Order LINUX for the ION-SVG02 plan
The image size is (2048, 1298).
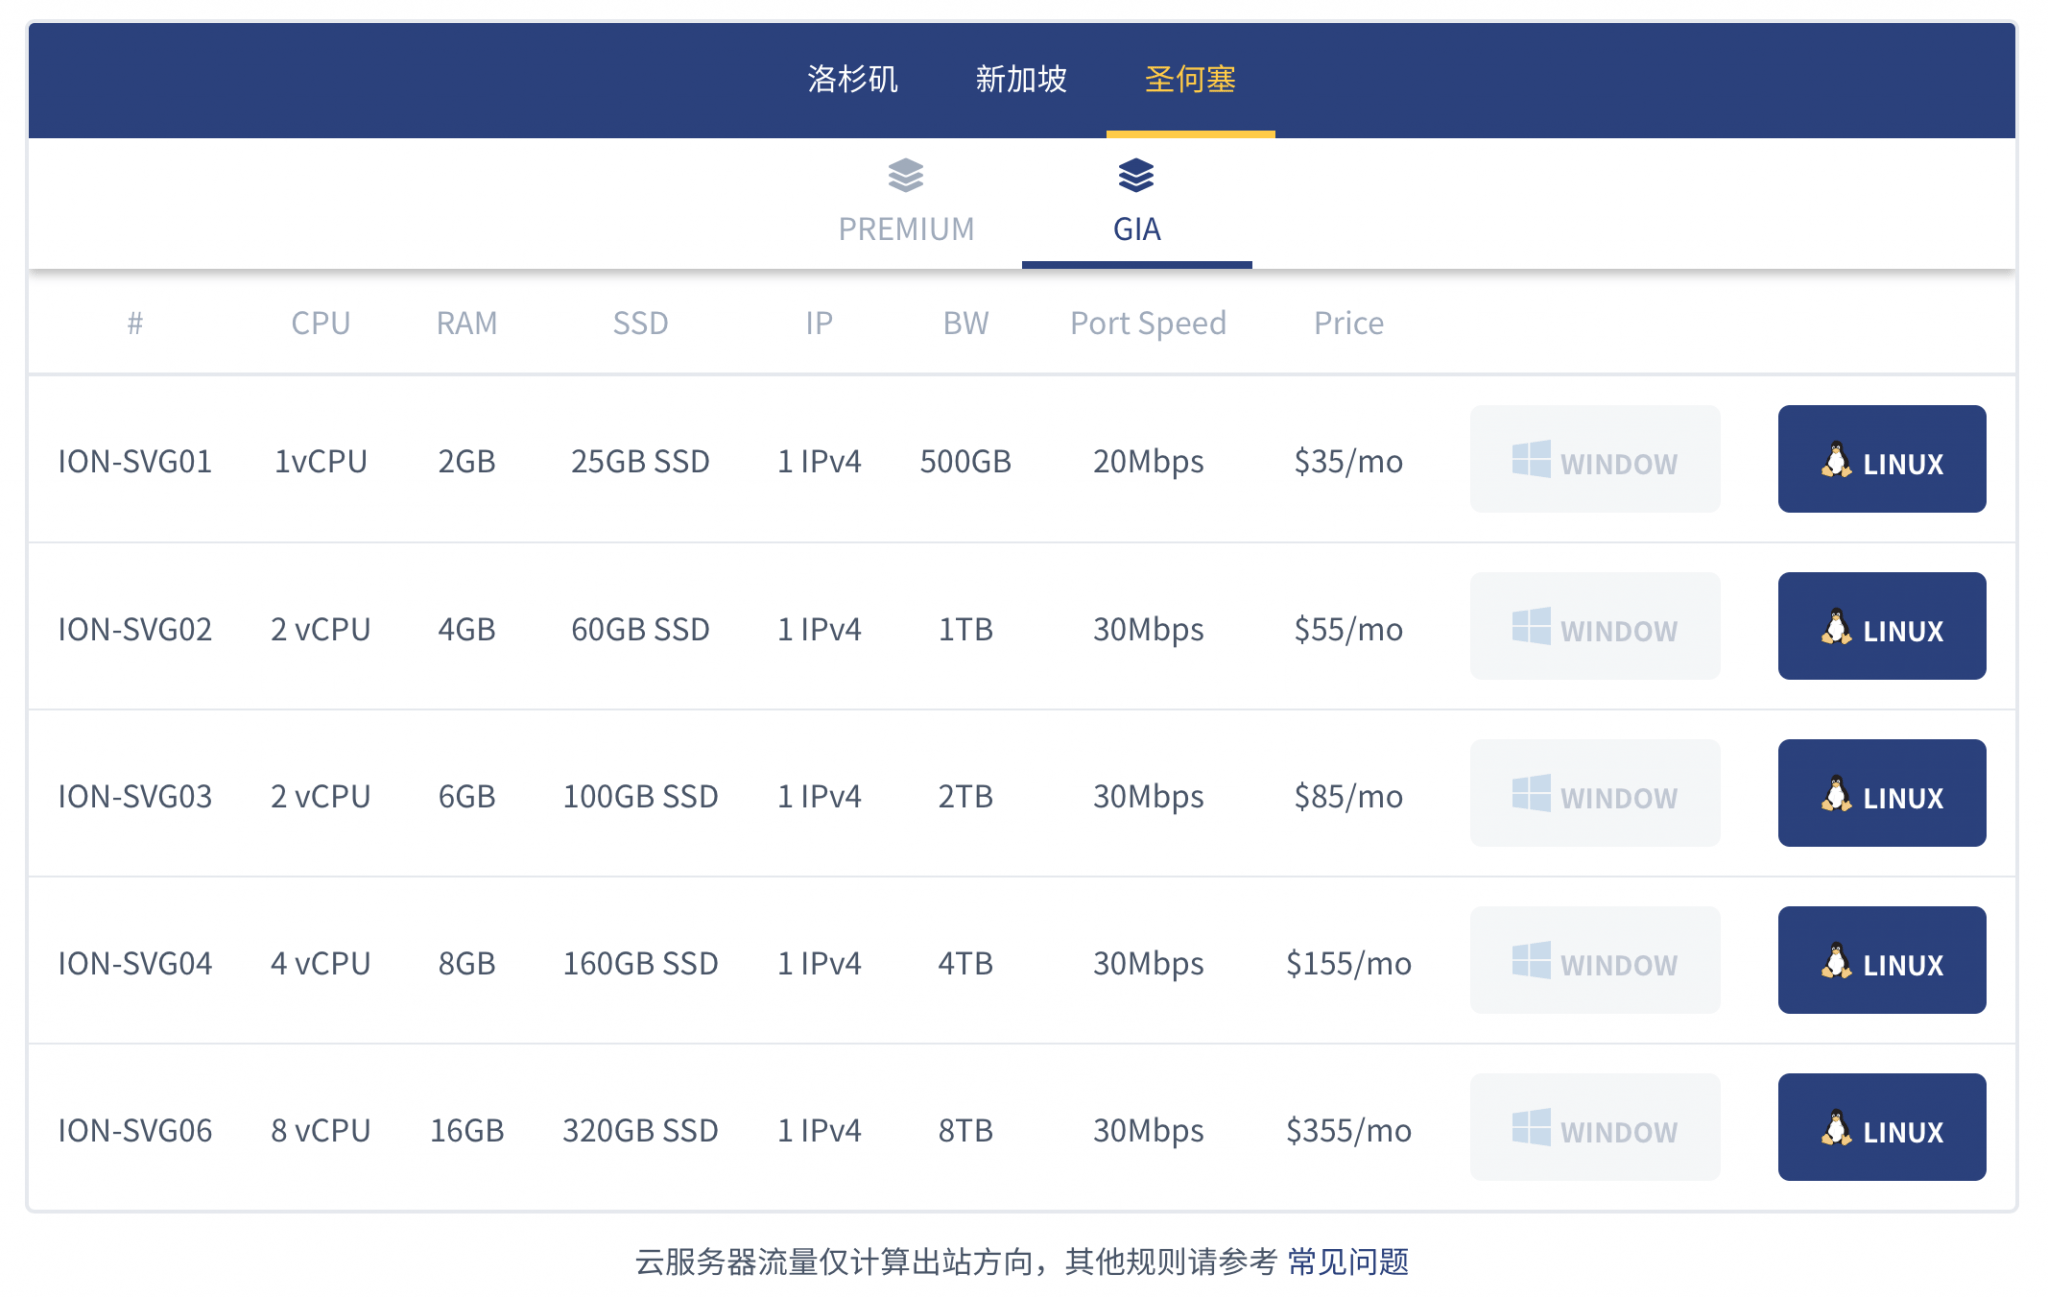coord(1881,627)
